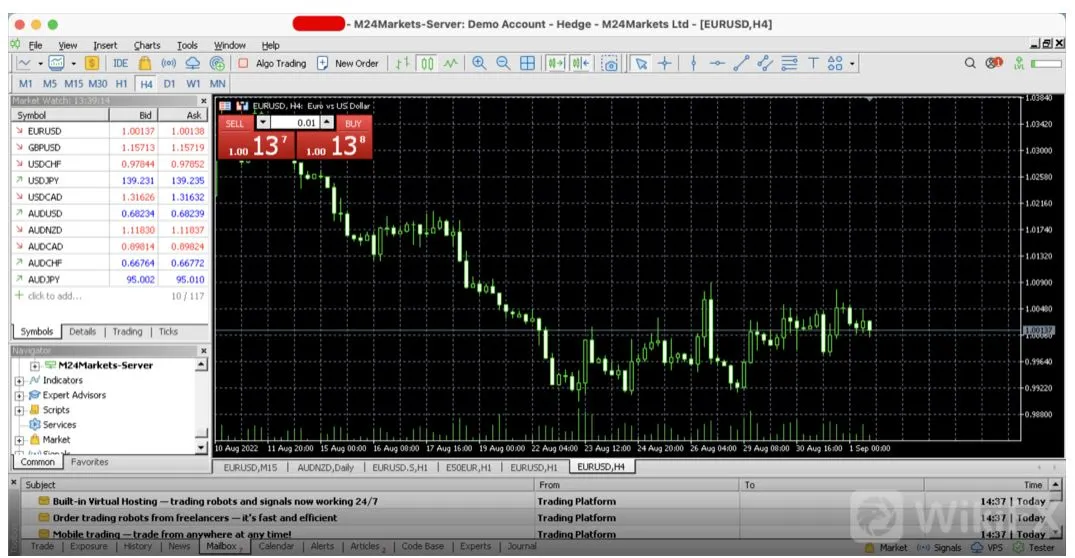The image size is (1075, 558).
Task: Select the text label tool
Action: coord(813,63)
